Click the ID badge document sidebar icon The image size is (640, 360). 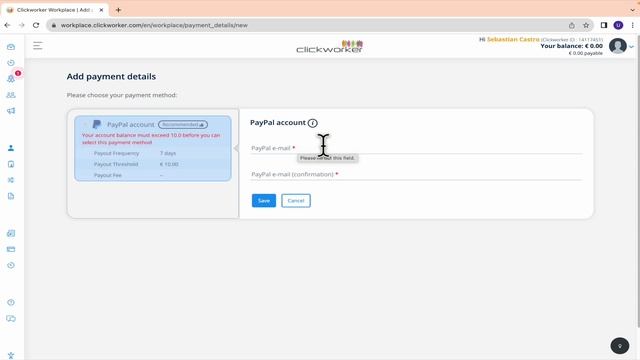(11, 164)
